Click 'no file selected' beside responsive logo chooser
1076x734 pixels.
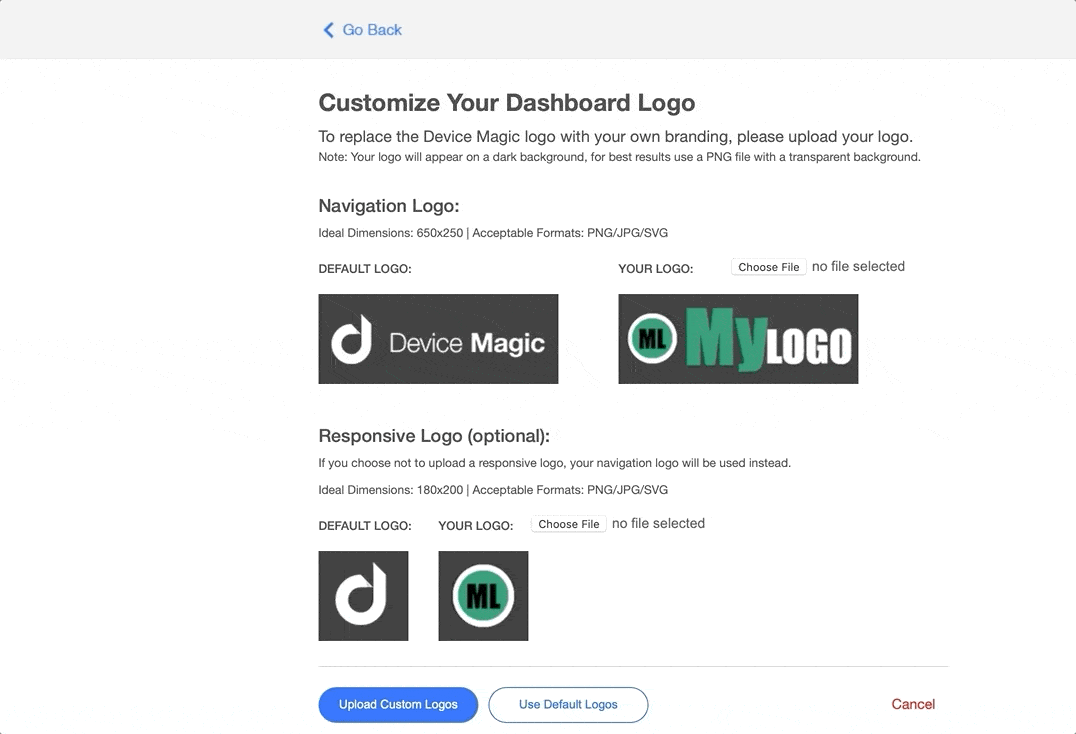click(658, 523)
